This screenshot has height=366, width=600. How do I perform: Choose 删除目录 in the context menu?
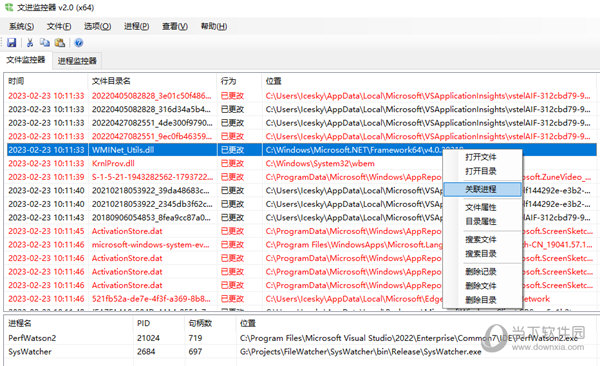click(481, 300)
